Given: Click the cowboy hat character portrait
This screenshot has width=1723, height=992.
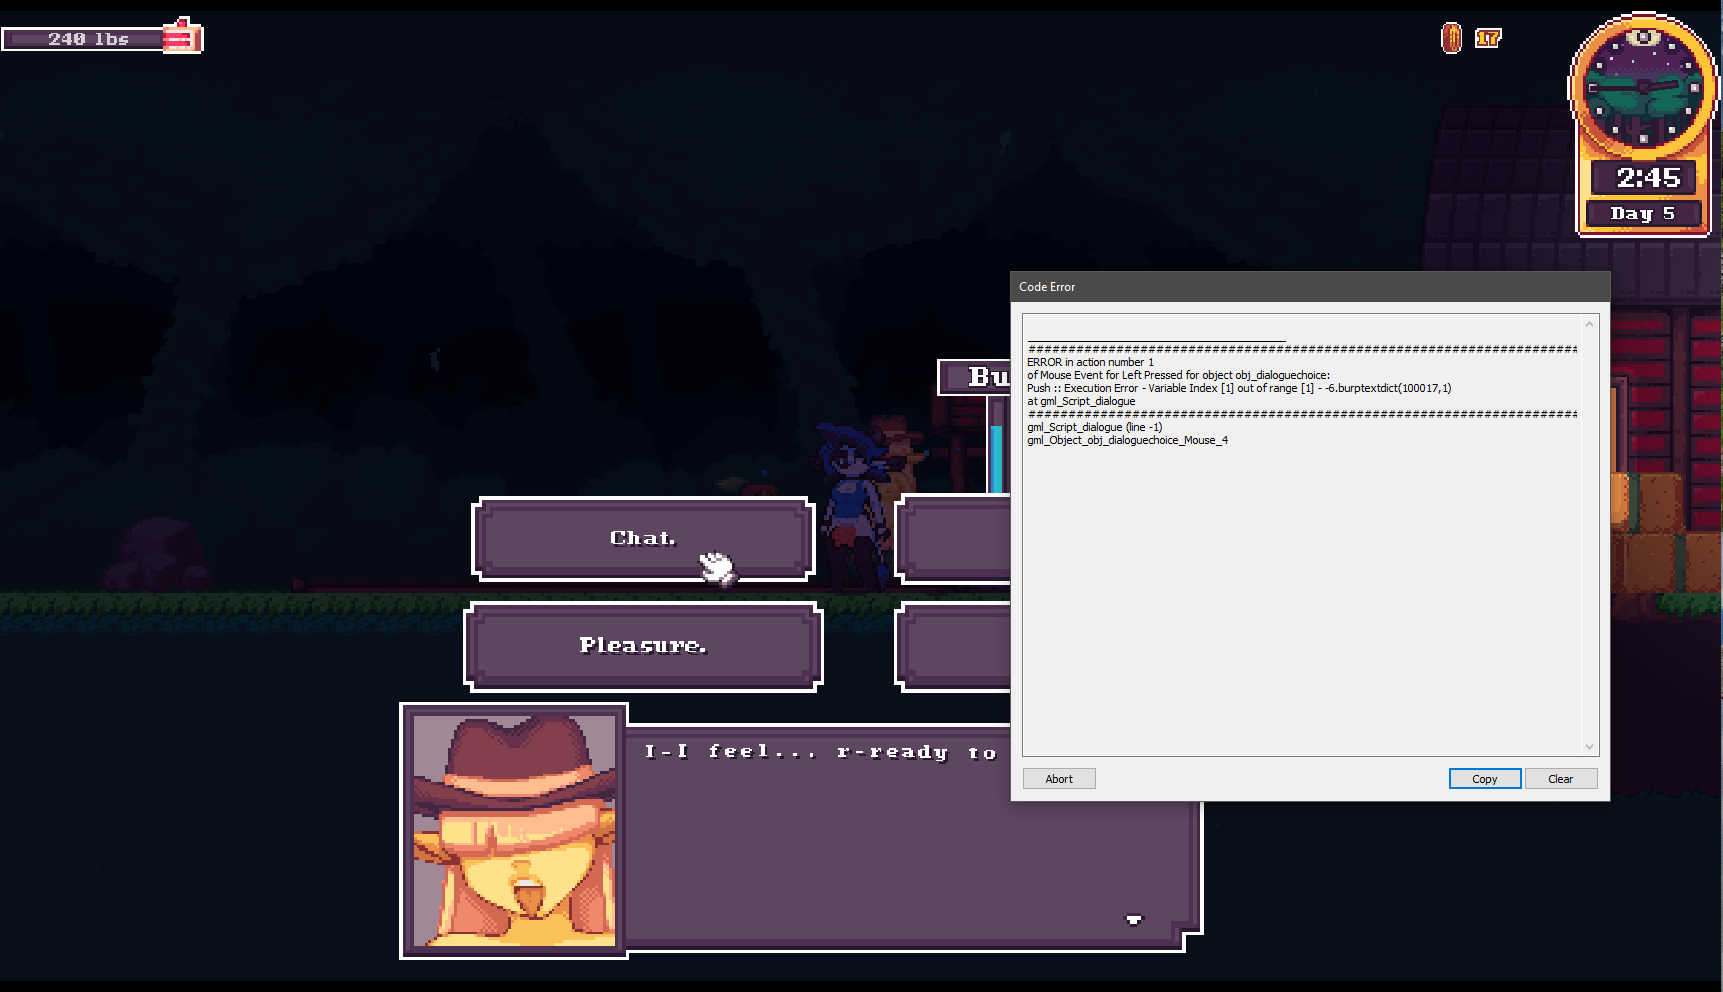Looking at the screenshot, I should [514, 830].
